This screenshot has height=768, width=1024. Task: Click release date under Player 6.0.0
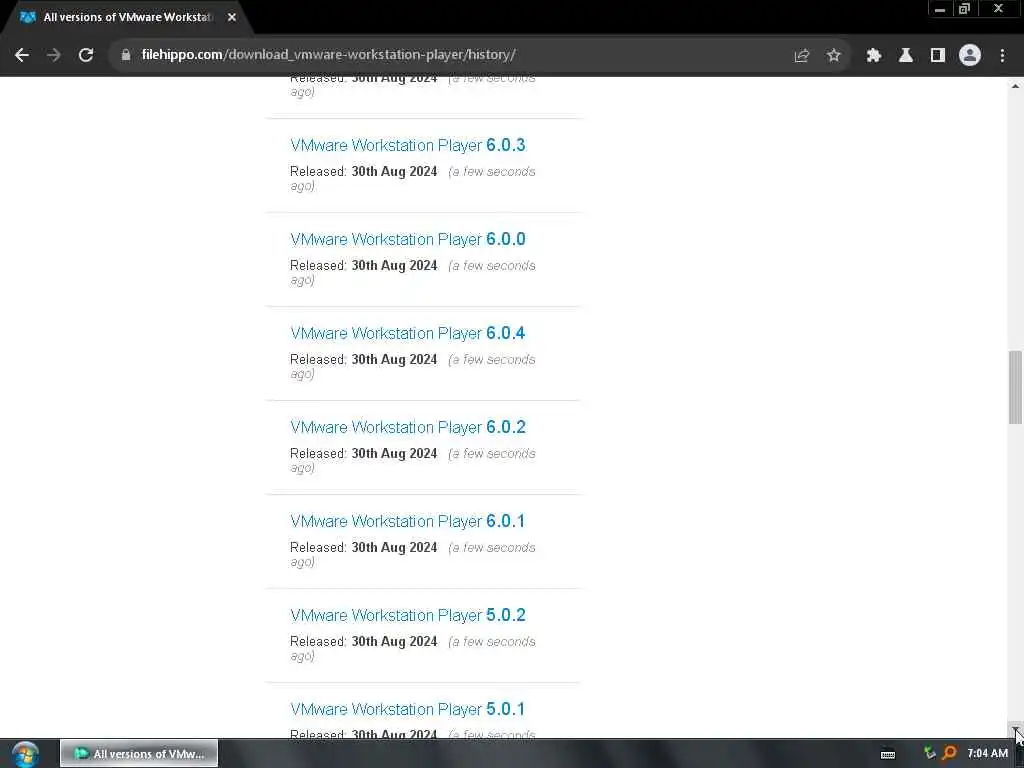[x=394, y=266]
